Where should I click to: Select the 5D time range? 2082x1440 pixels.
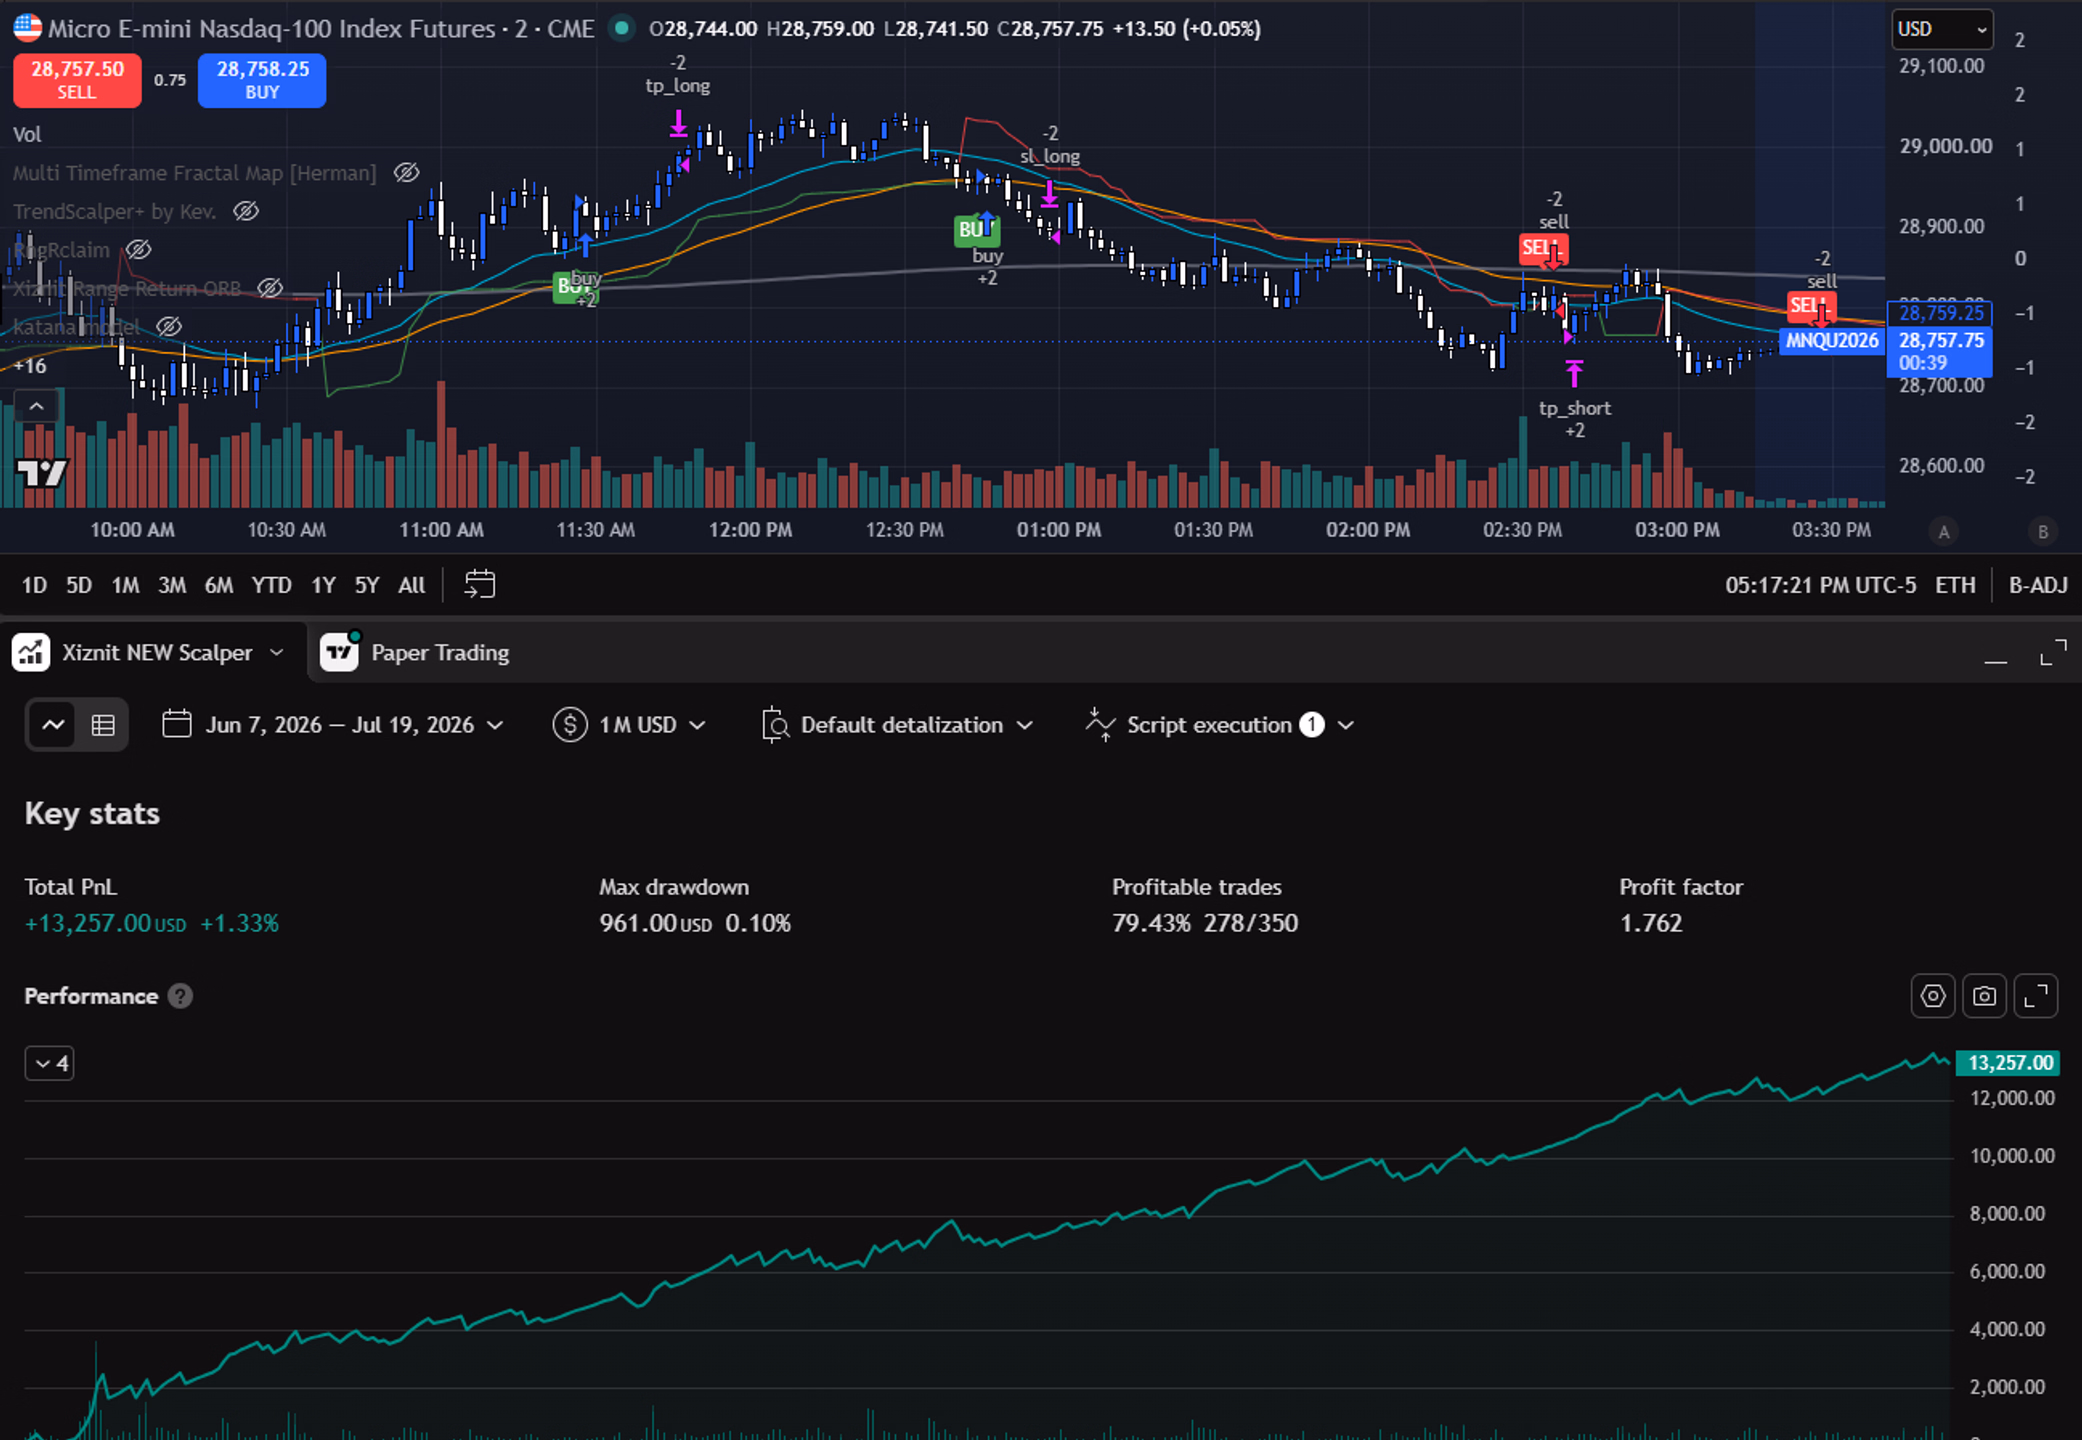(79, 585)
